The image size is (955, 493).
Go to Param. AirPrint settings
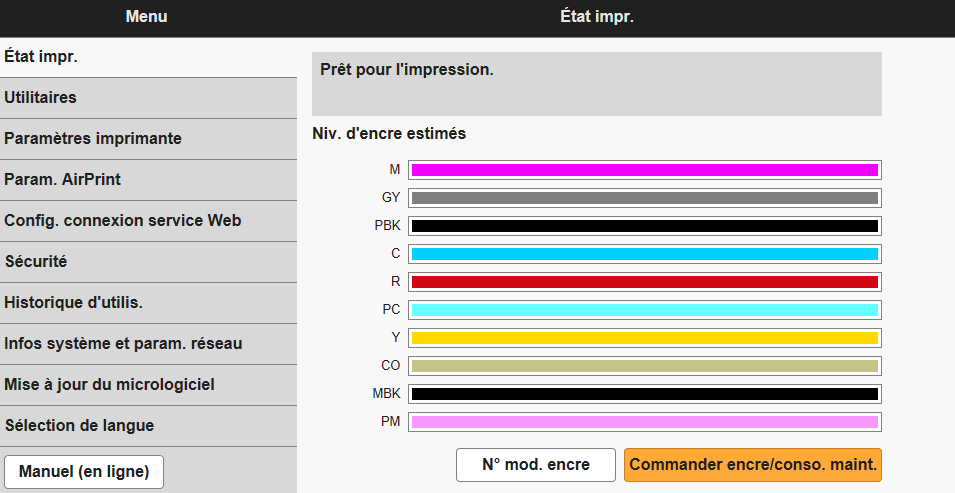tap(148, 180)
